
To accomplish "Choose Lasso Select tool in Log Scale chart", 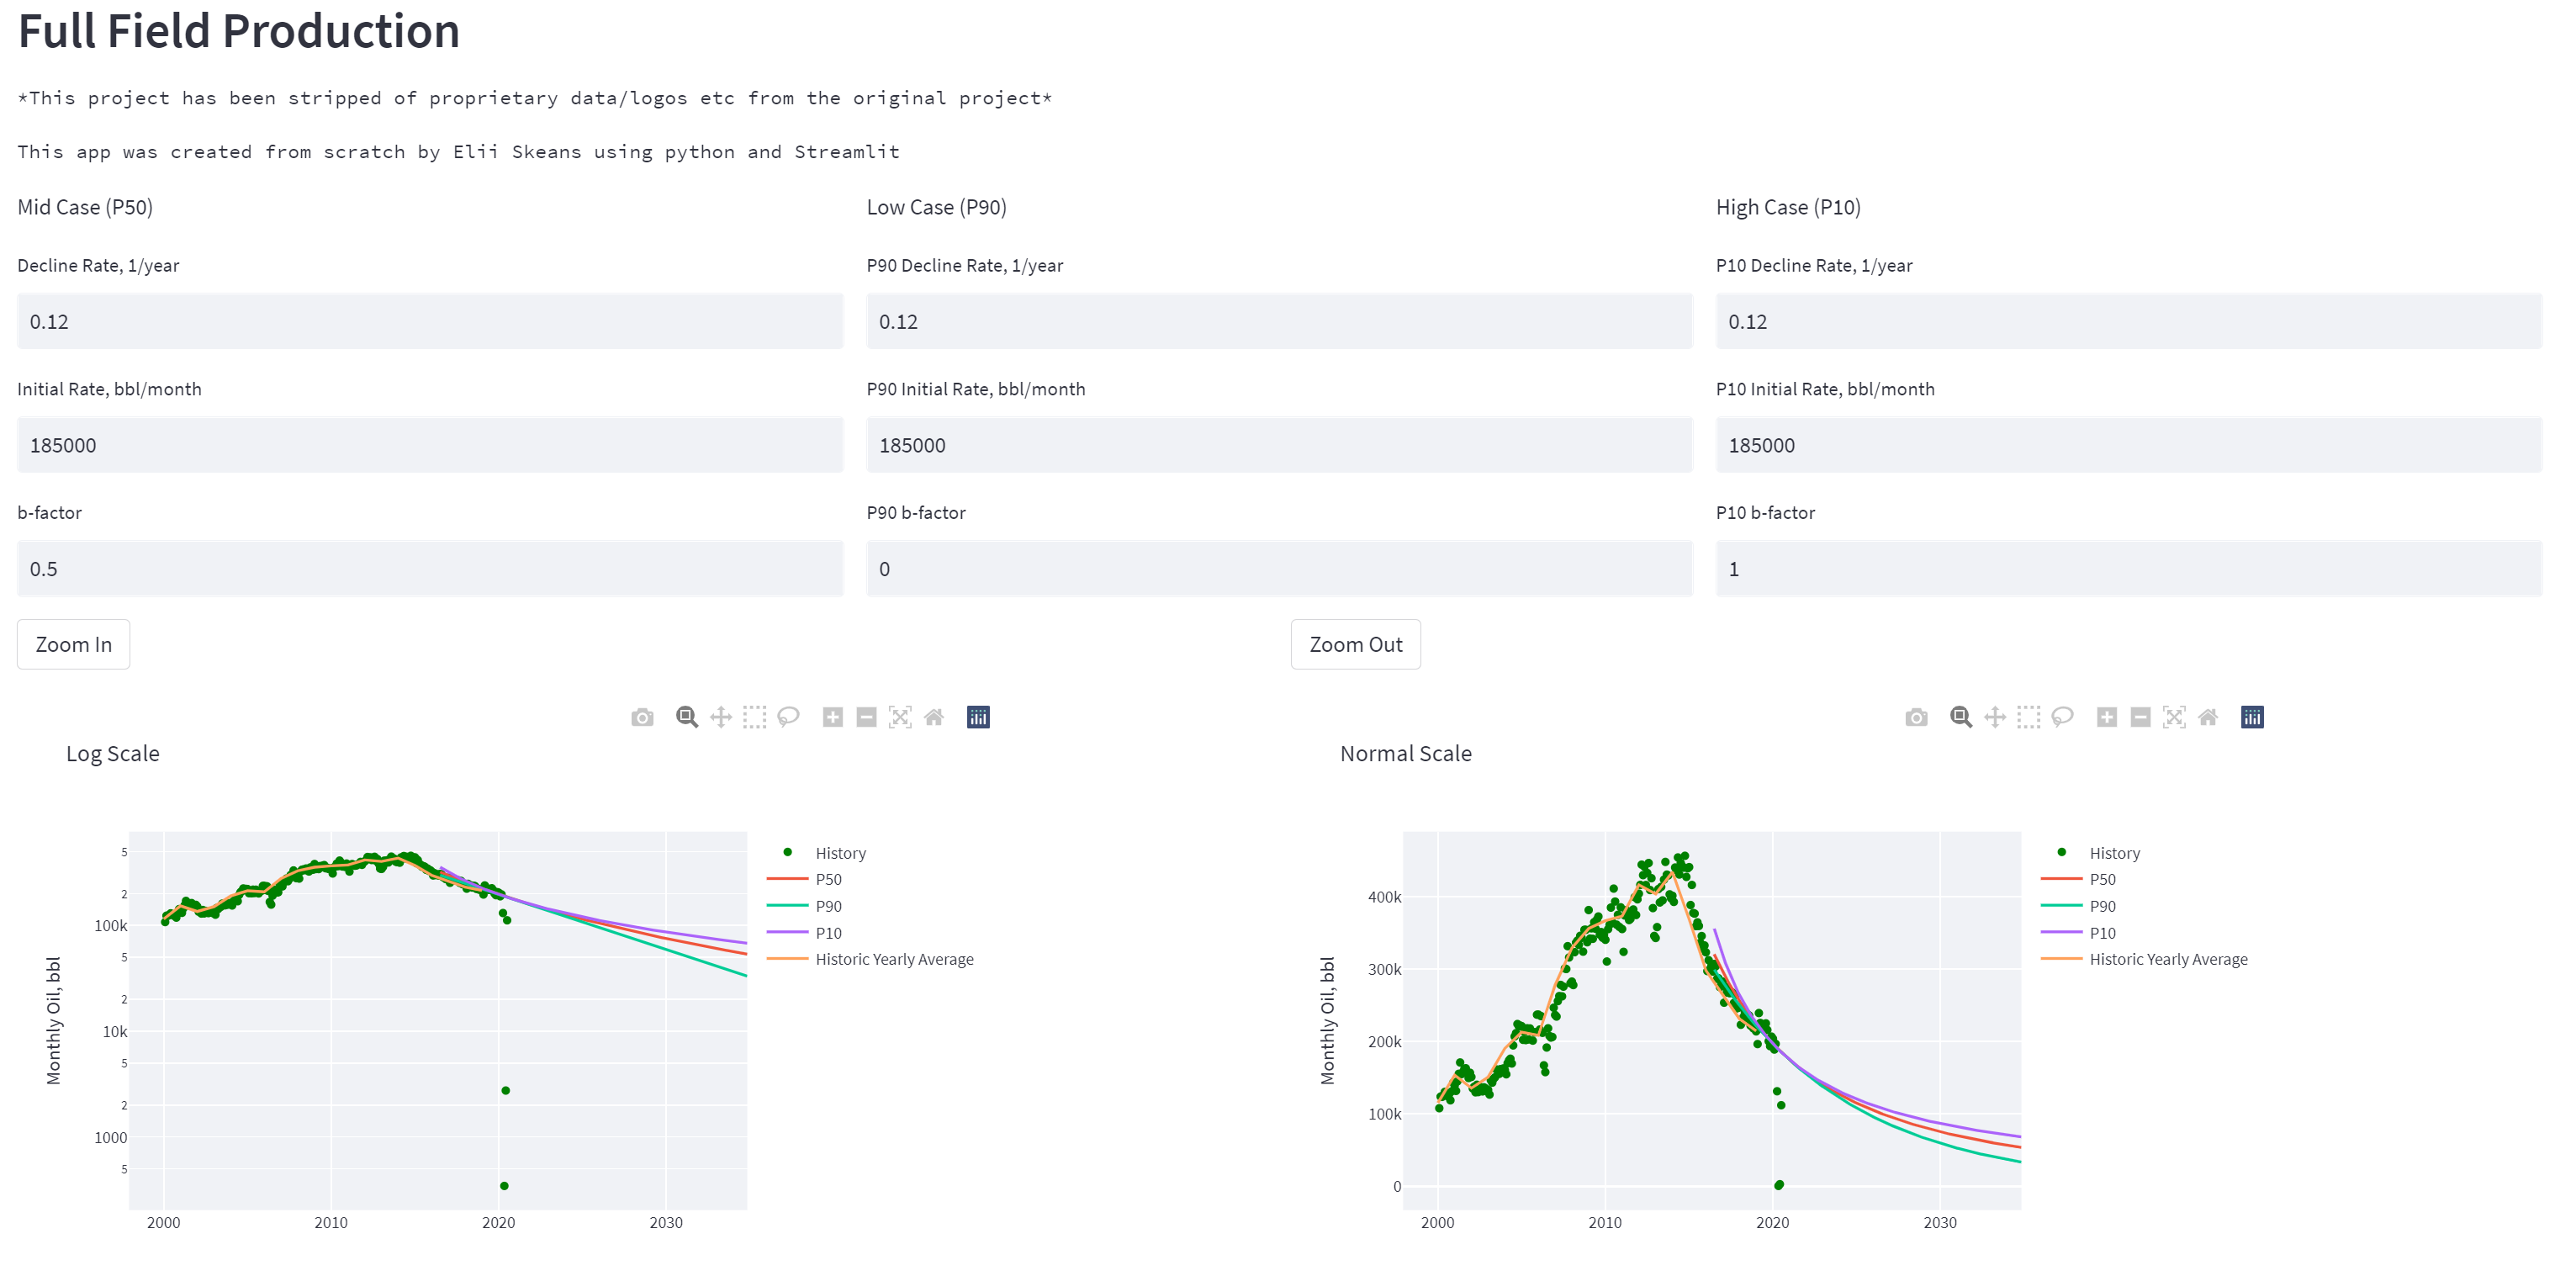I will [x=788, y=717].
